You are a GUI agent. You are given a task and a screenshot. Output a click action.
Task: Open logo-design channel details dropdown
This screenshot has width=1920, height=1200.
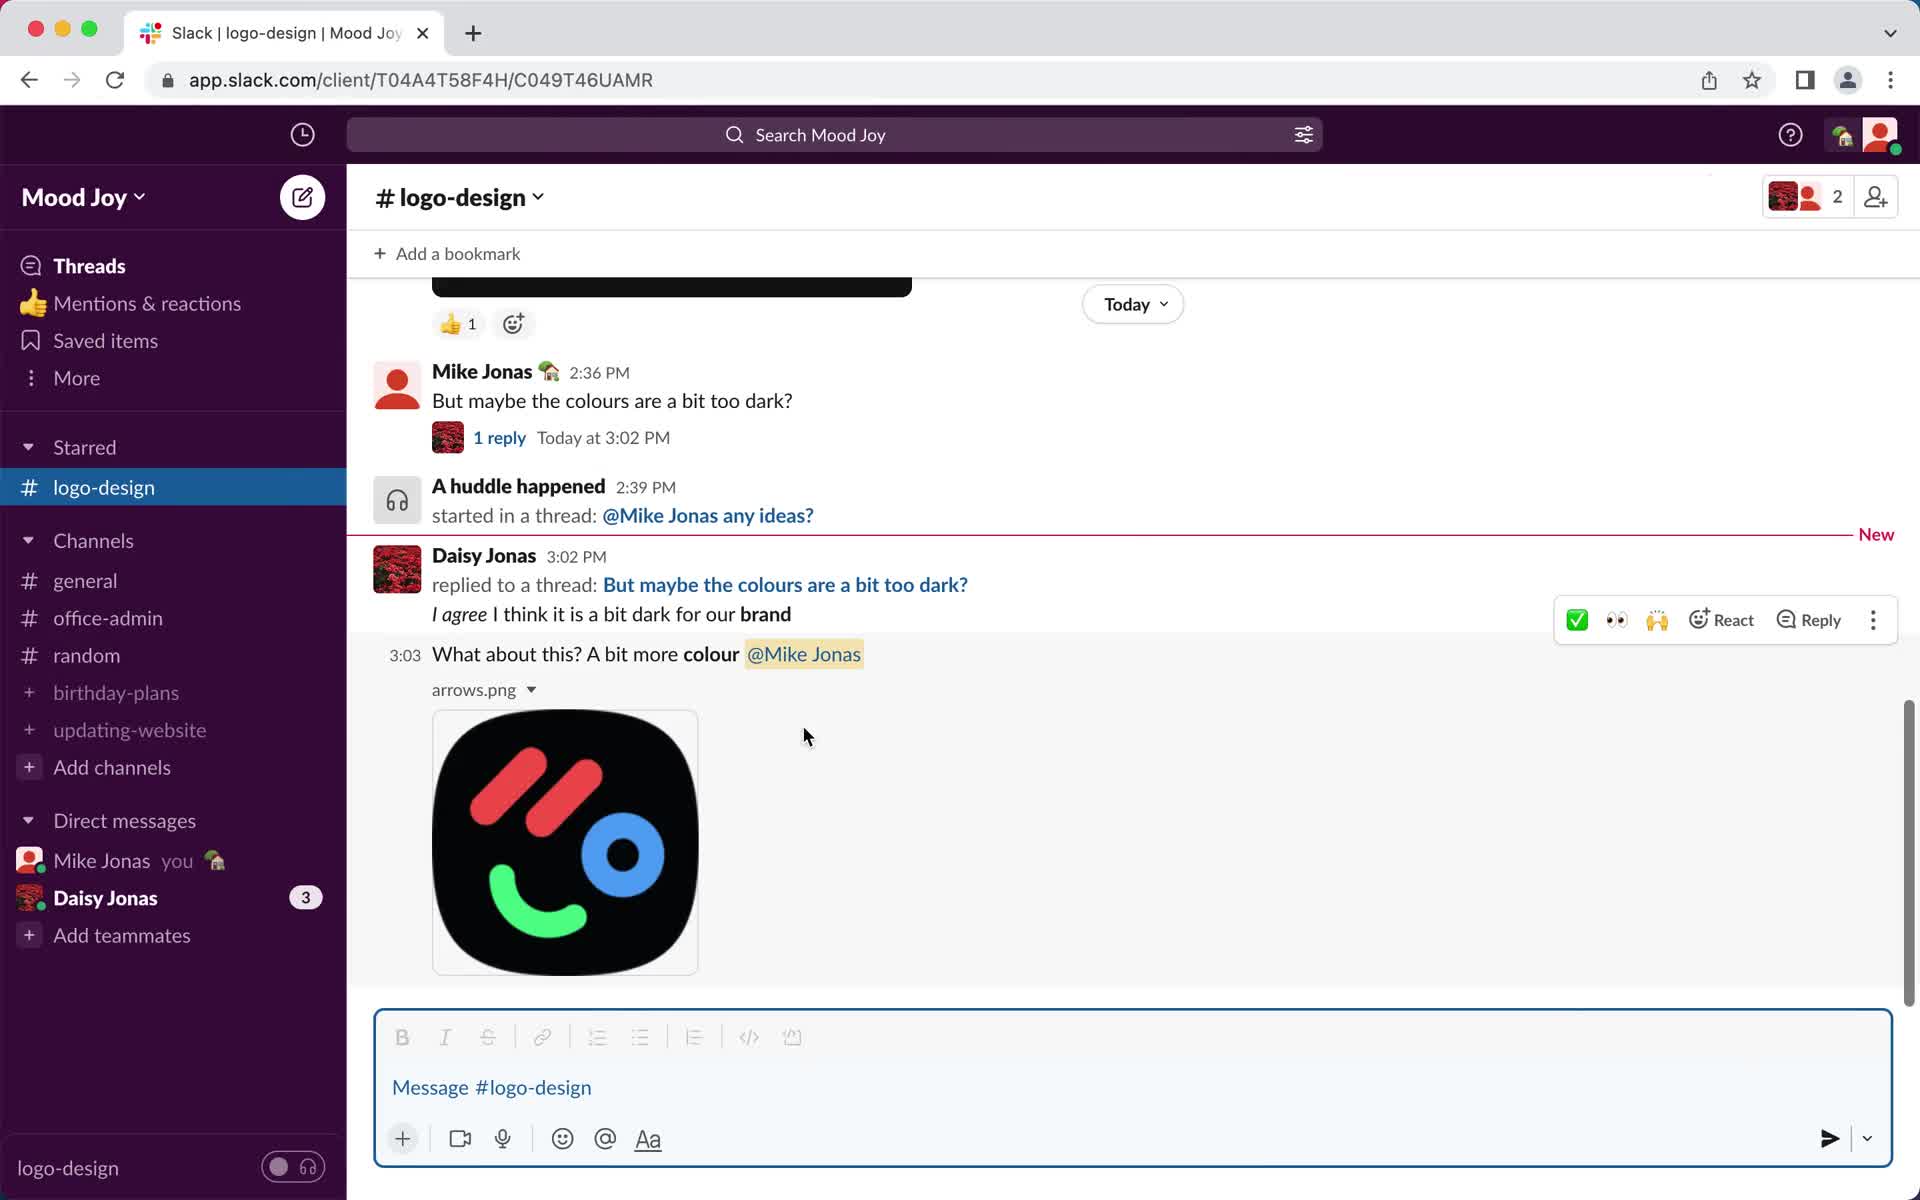(x=459, y=198)
